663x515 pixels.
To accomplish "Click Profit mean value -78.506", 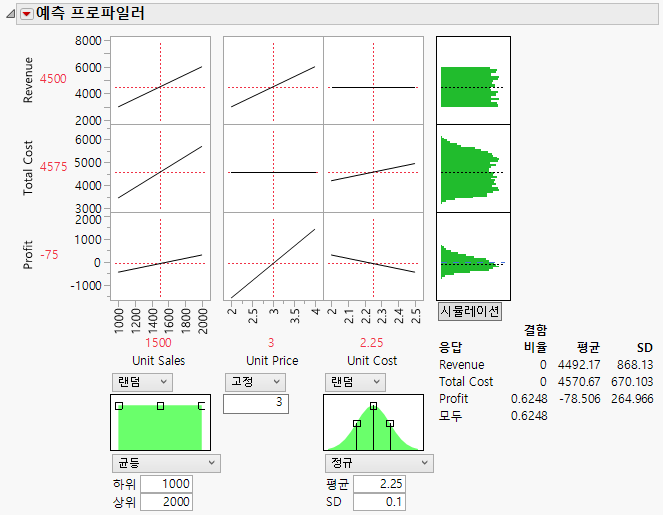I will pos(580,399).
